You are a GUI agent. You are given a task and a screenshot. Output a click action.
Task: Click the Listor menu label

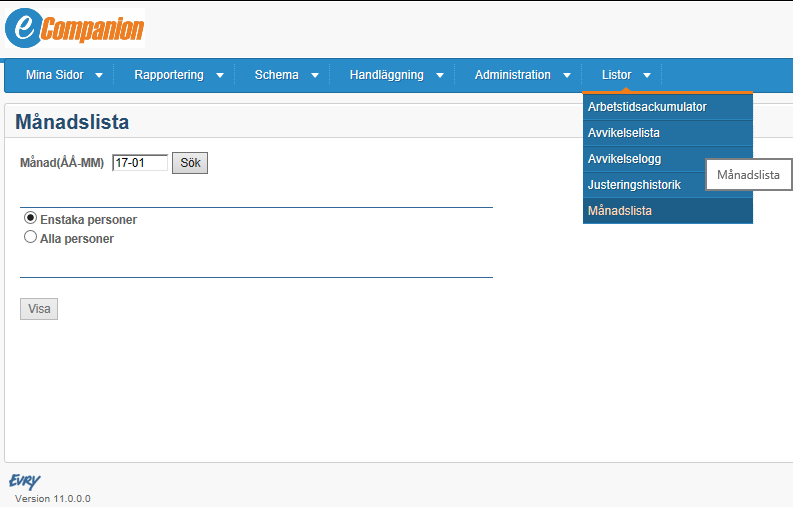616,75
